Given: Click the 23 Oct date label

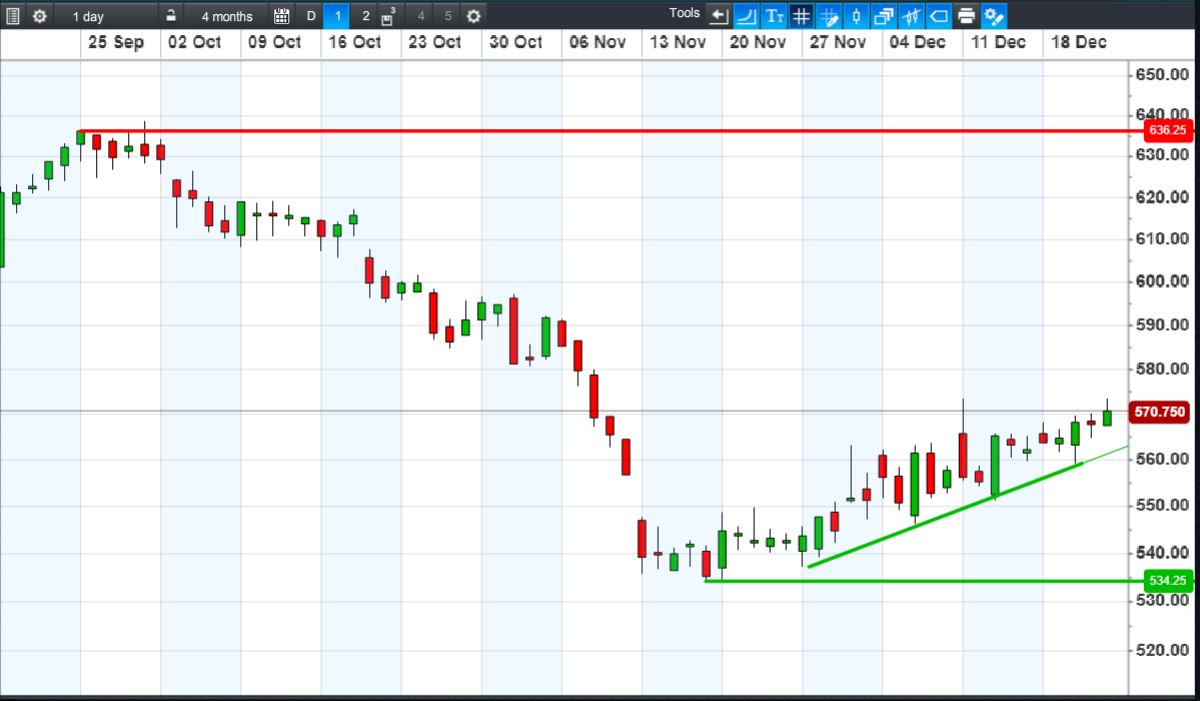Looking at the screenshot, I should pyautogui.click(x=435, y=43).
